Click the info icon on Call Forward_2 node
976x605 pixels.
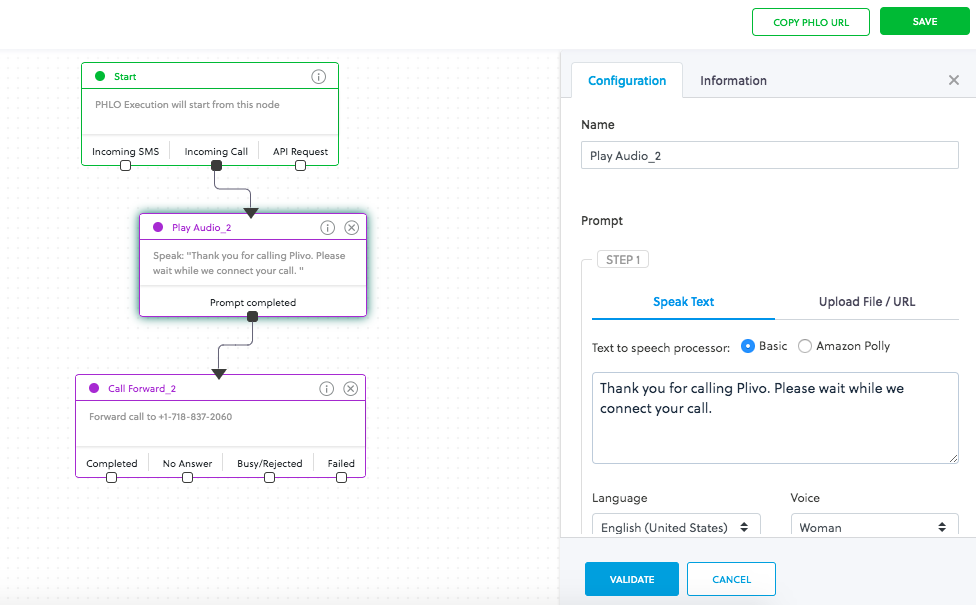(x=327, y=389)
